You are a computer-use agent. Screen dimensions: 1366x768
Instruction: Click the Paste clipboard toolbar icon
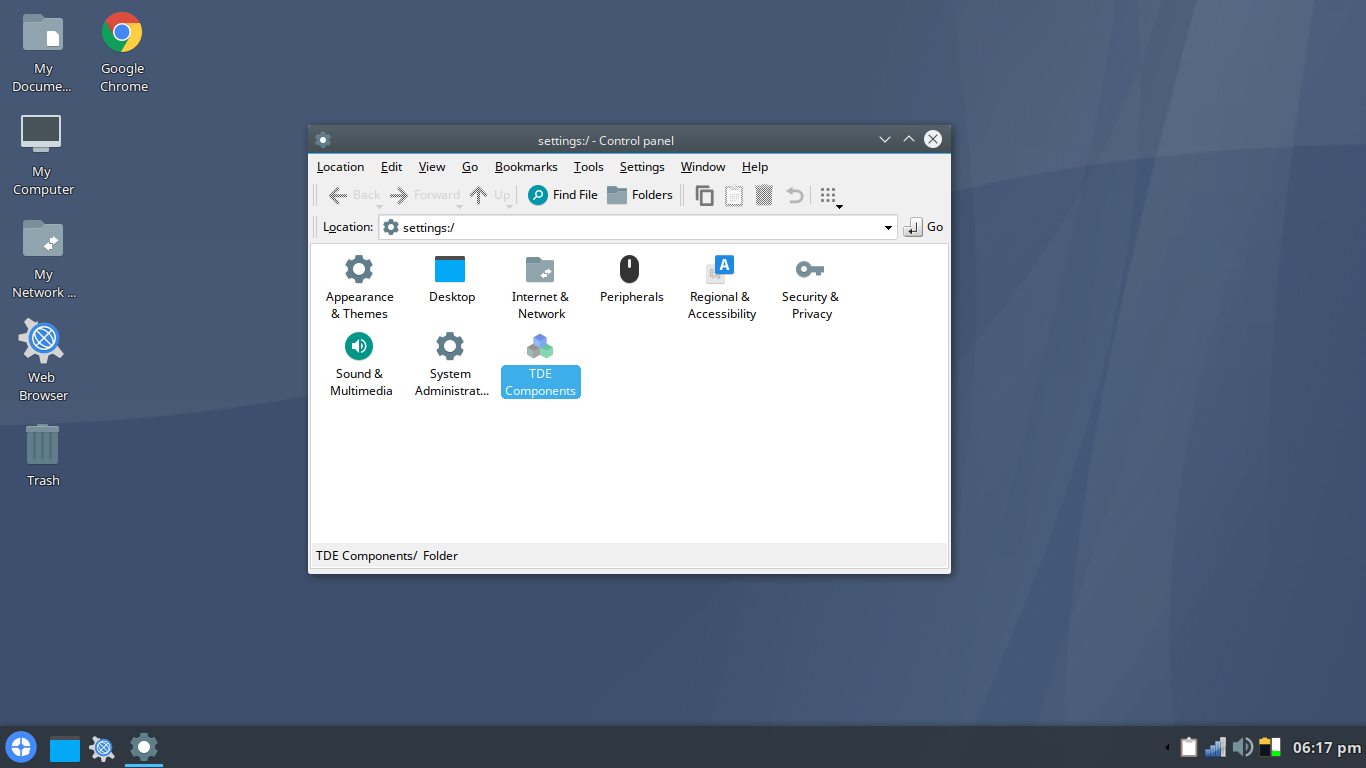point(734,196)
